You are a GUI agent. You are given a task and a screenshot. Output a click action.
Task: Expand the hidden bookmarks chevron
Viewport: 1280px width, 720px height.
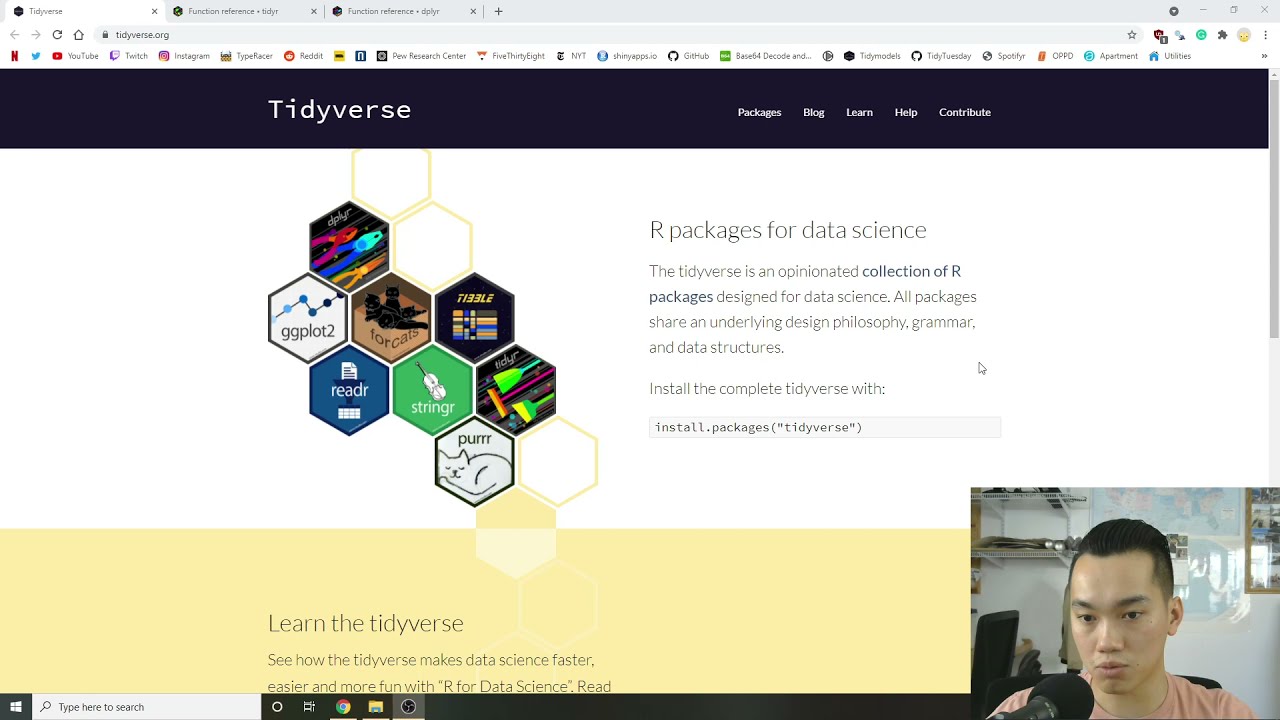[1264, 56]
